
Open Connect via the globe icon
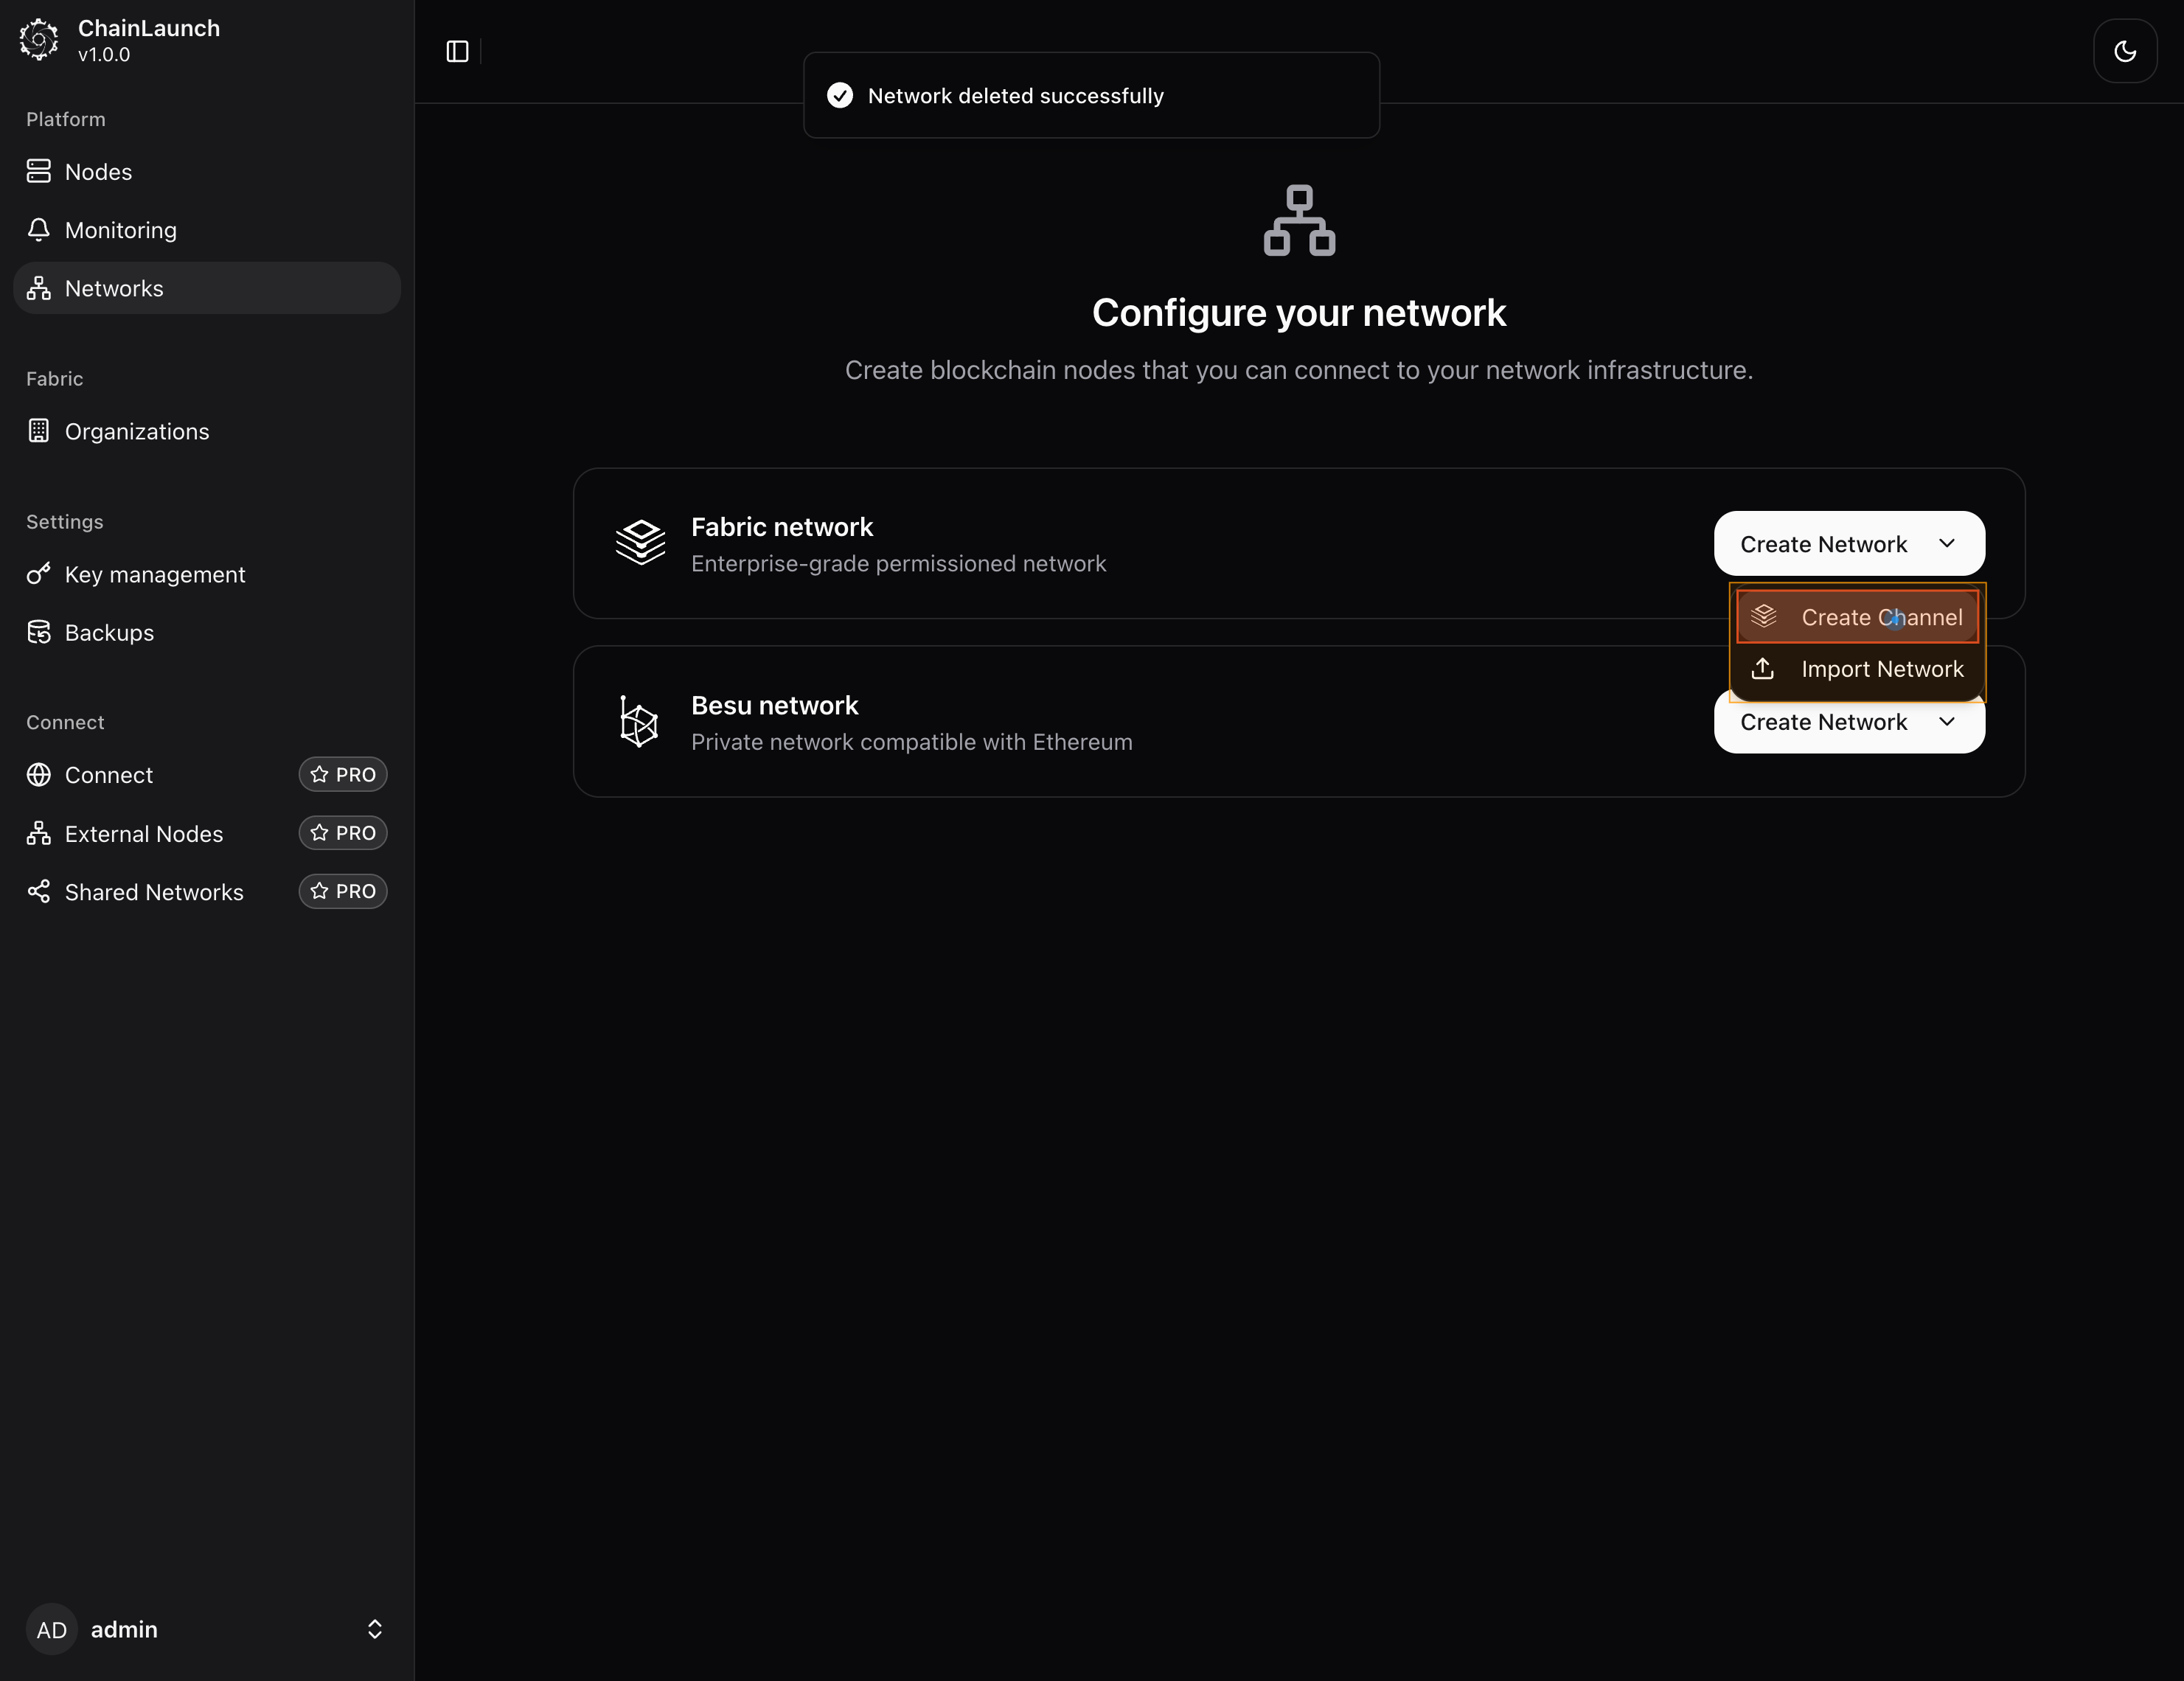coord(39,775)
